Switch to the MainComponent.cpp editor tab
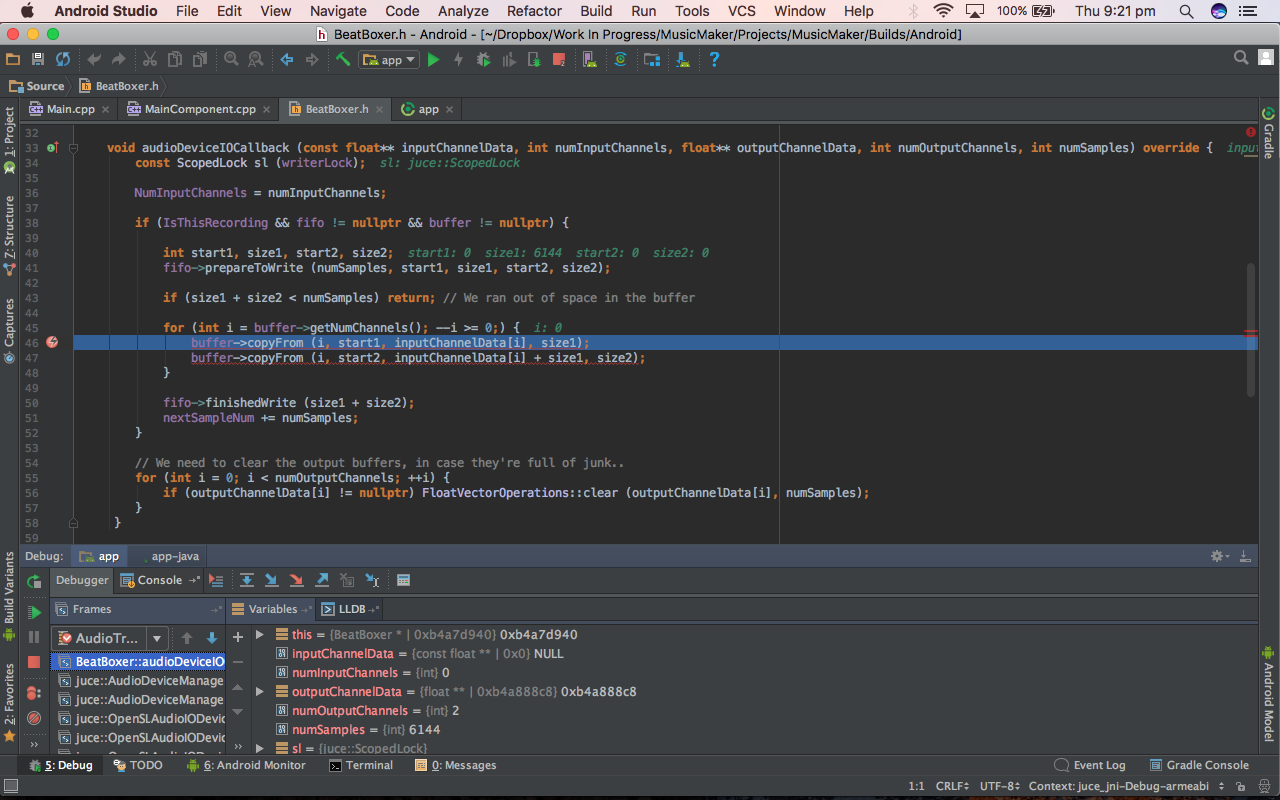Screen dimensions: 1280x800 (200, 109)
